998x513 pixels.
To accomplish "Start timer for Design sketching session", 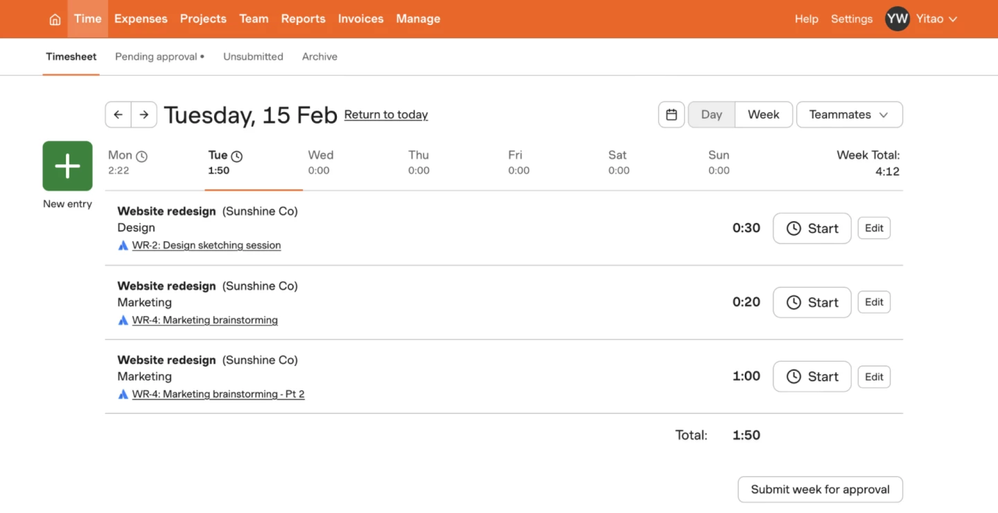I will (x=812, y=228).
